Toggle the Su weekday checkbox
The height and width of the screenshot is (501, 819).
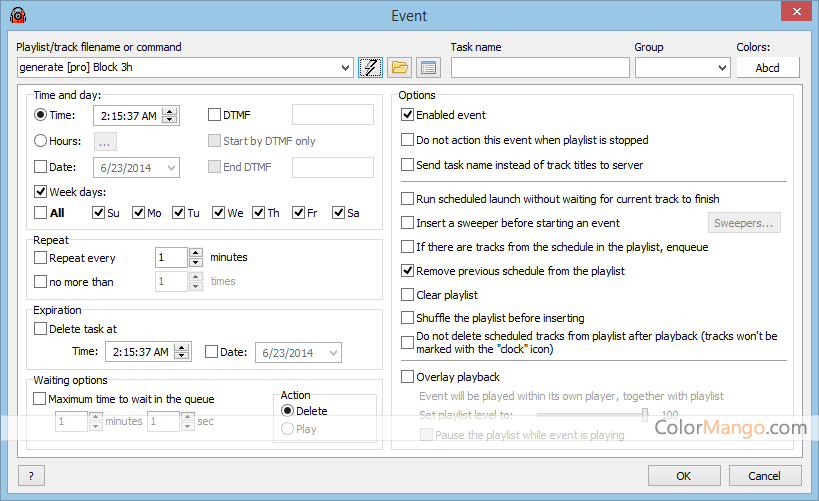[98, 212]
